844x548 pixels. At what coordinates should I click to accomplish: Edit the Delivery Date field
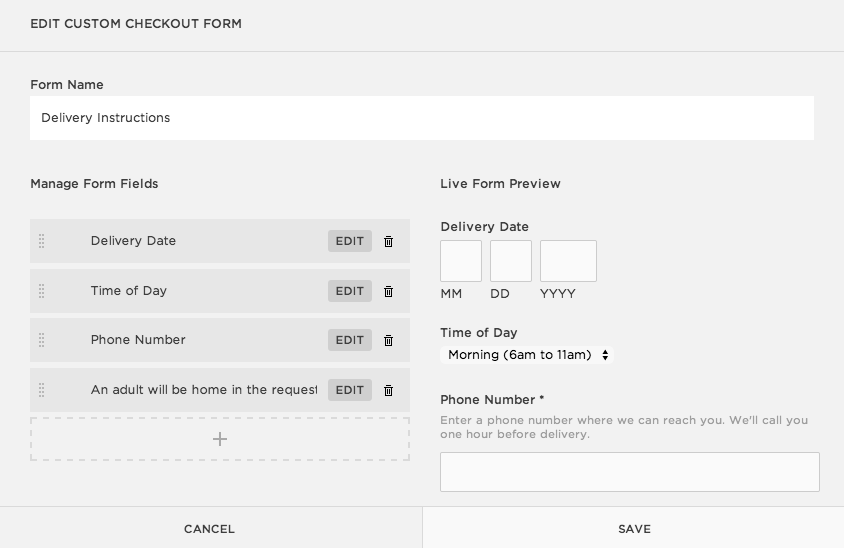(349, 241)
